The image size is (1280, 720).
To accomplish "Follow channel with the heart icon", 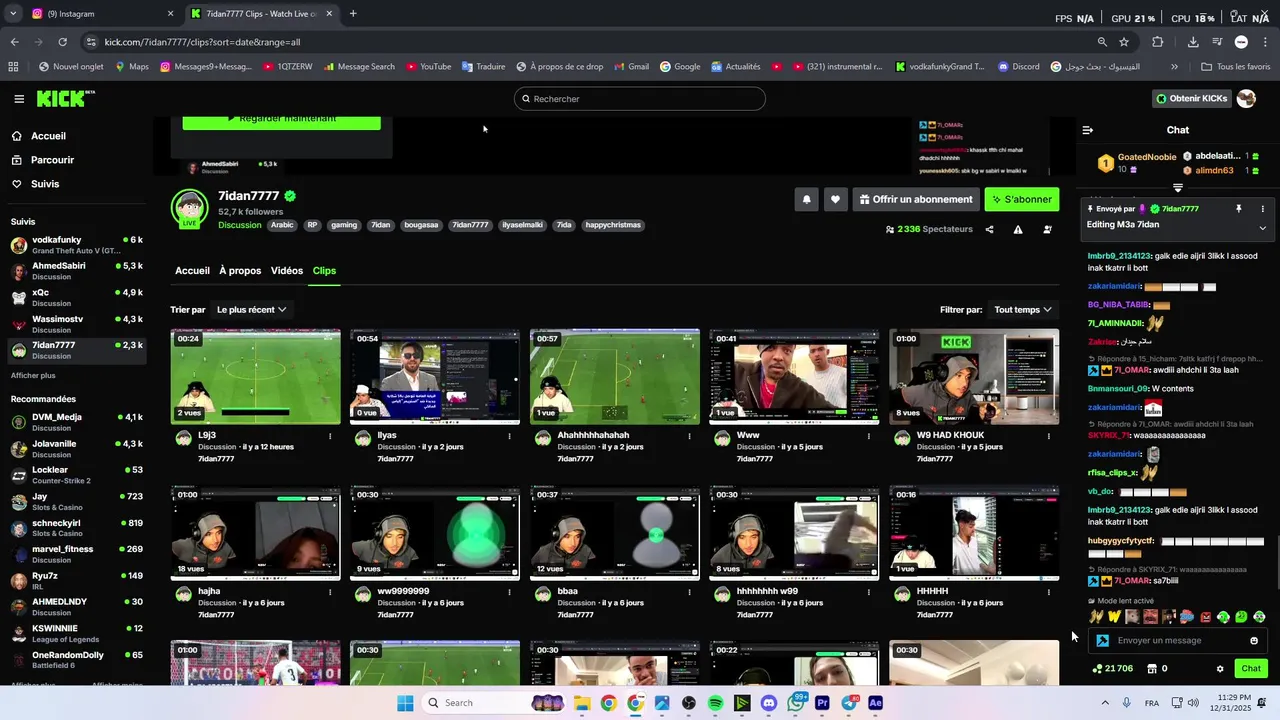I will point(835,199).
